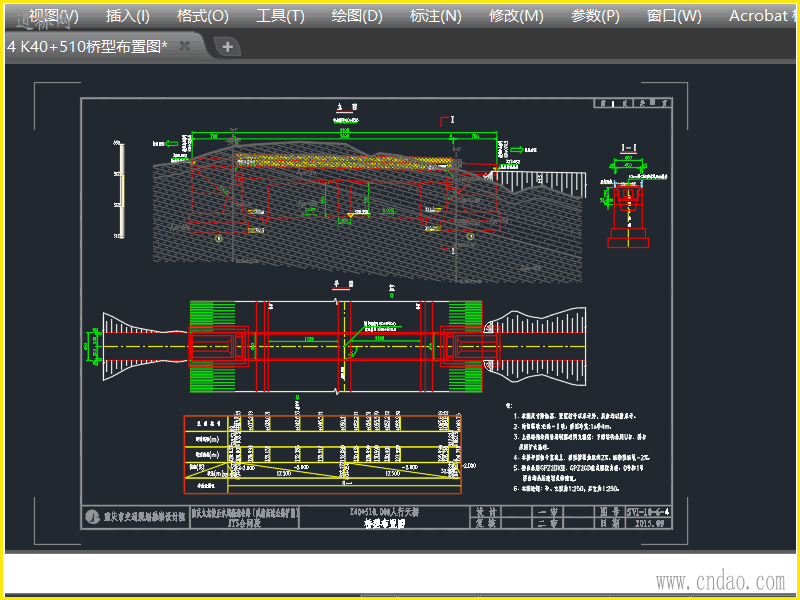Screen dimensions: 800x600
Task: Open the 格式(O) menu
Action: [x=202, y=16]
